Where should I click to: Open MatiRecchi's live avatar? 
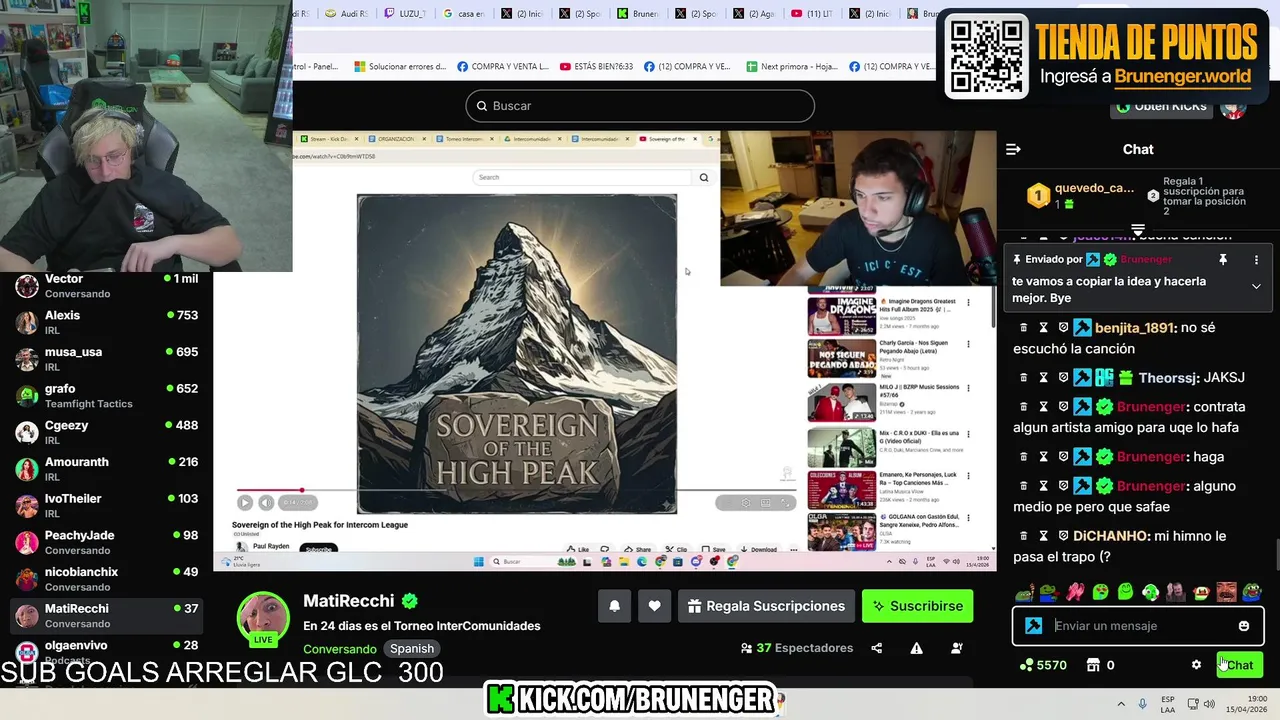(x=263, y=617)
